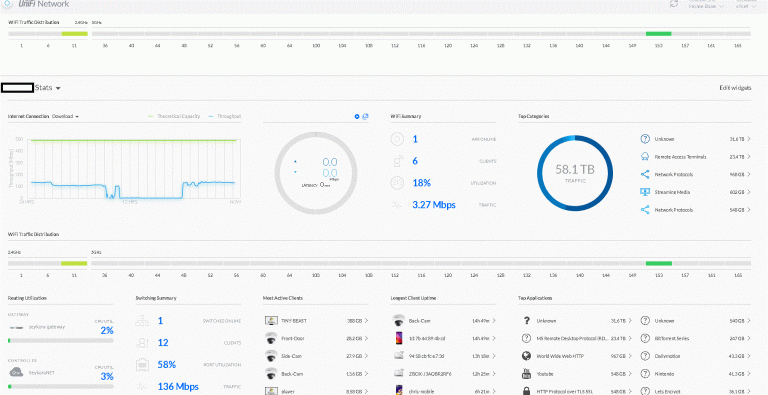Click Edit widgets link
Screen dimensions: 768x395
pos(735,88)
